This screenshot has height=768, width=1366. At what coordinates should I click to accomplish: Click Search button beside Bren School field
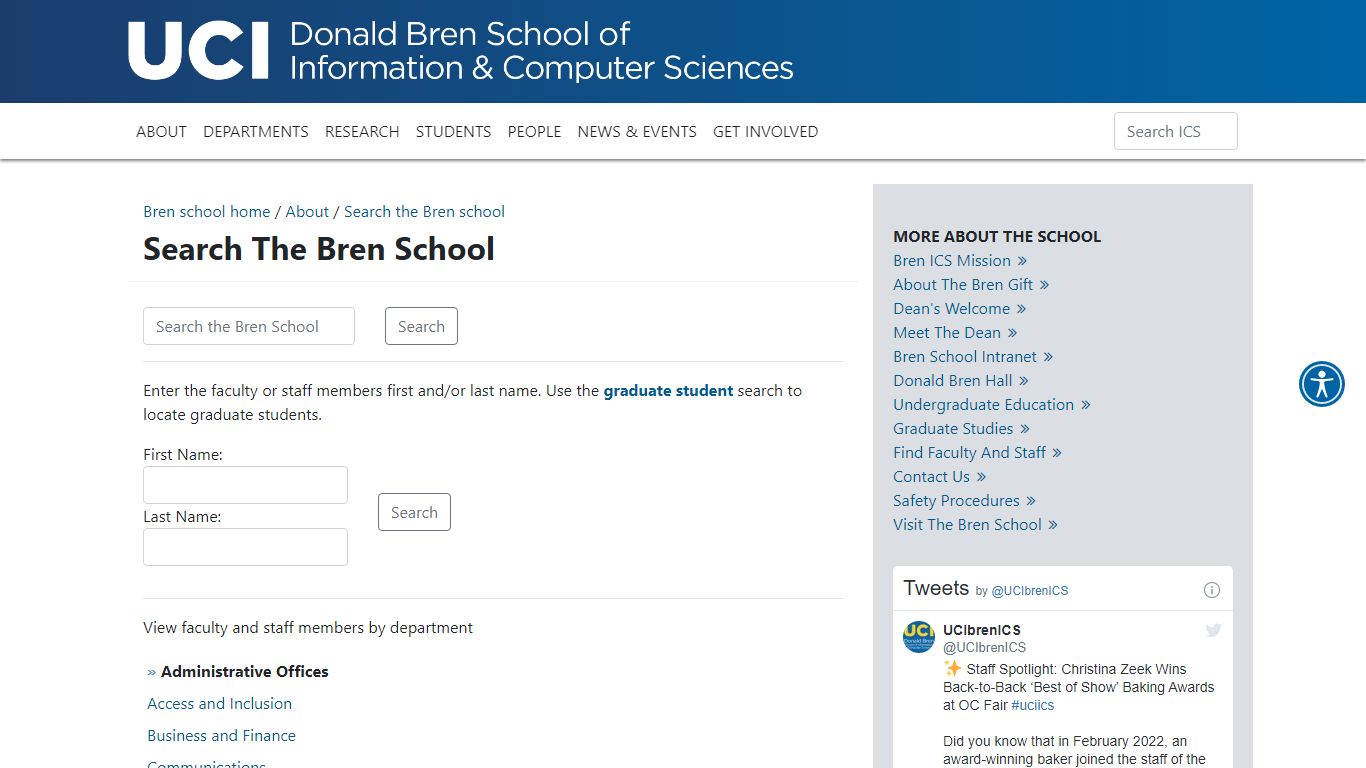(x=421, y=326)
